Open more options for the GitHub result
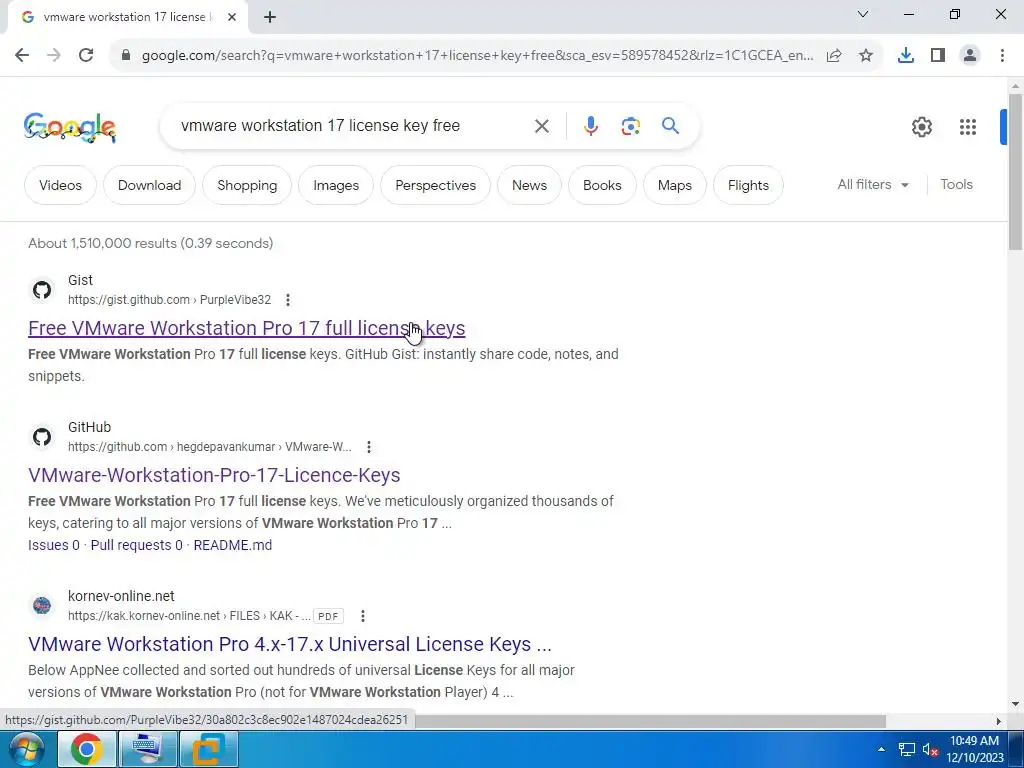Image resolution: width=1024 pixels, height=768 pixels. point(369,447)
